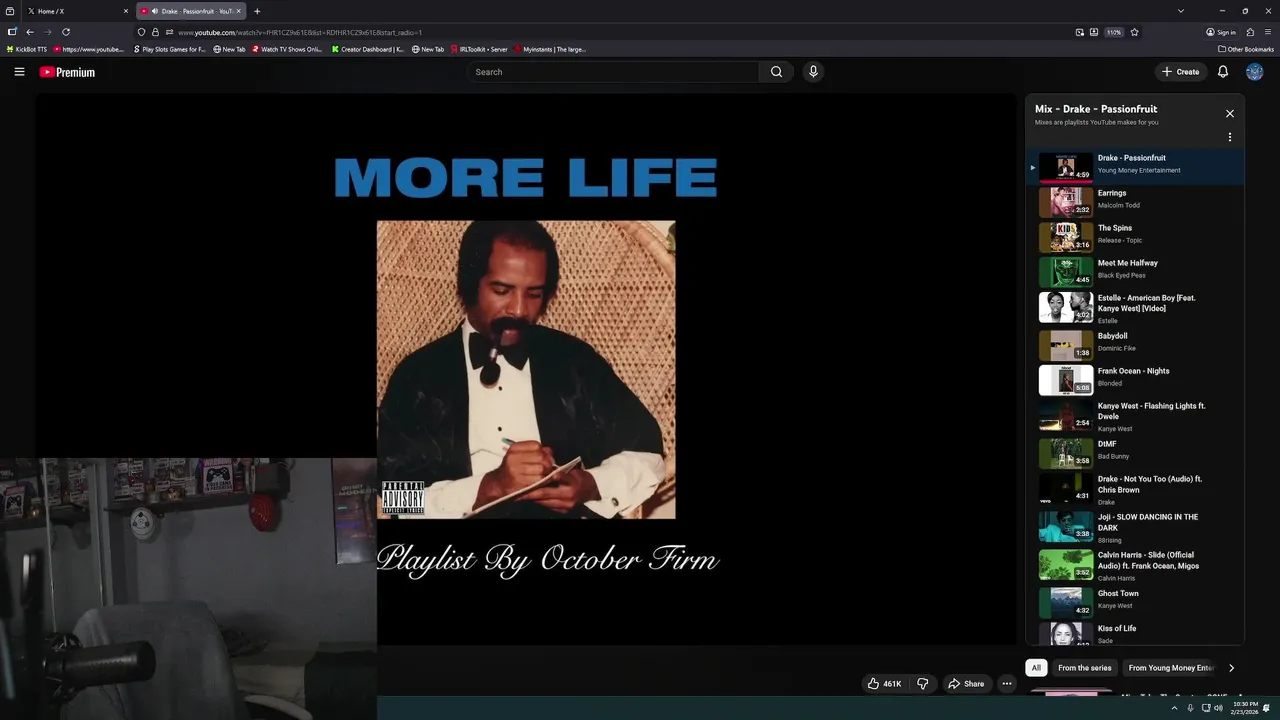Go back in browser history
1280x720 pixels.
pos(30,32)
